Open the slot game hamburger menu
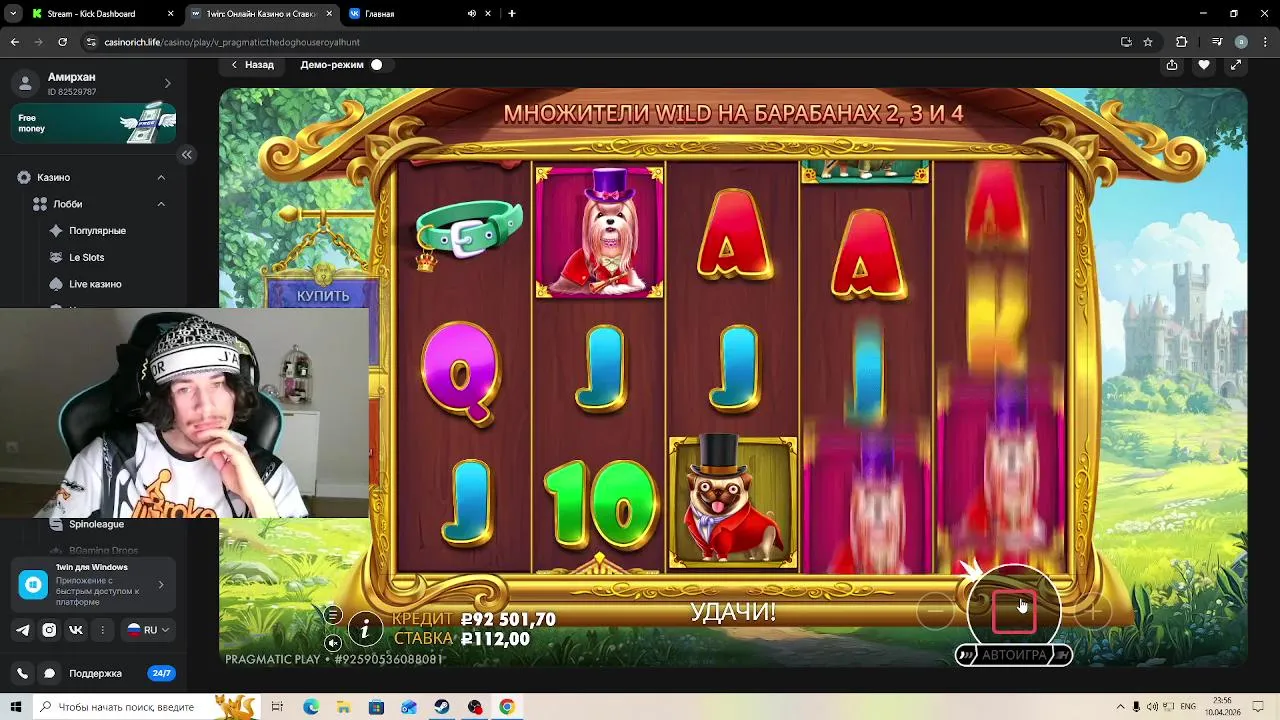 333,615
